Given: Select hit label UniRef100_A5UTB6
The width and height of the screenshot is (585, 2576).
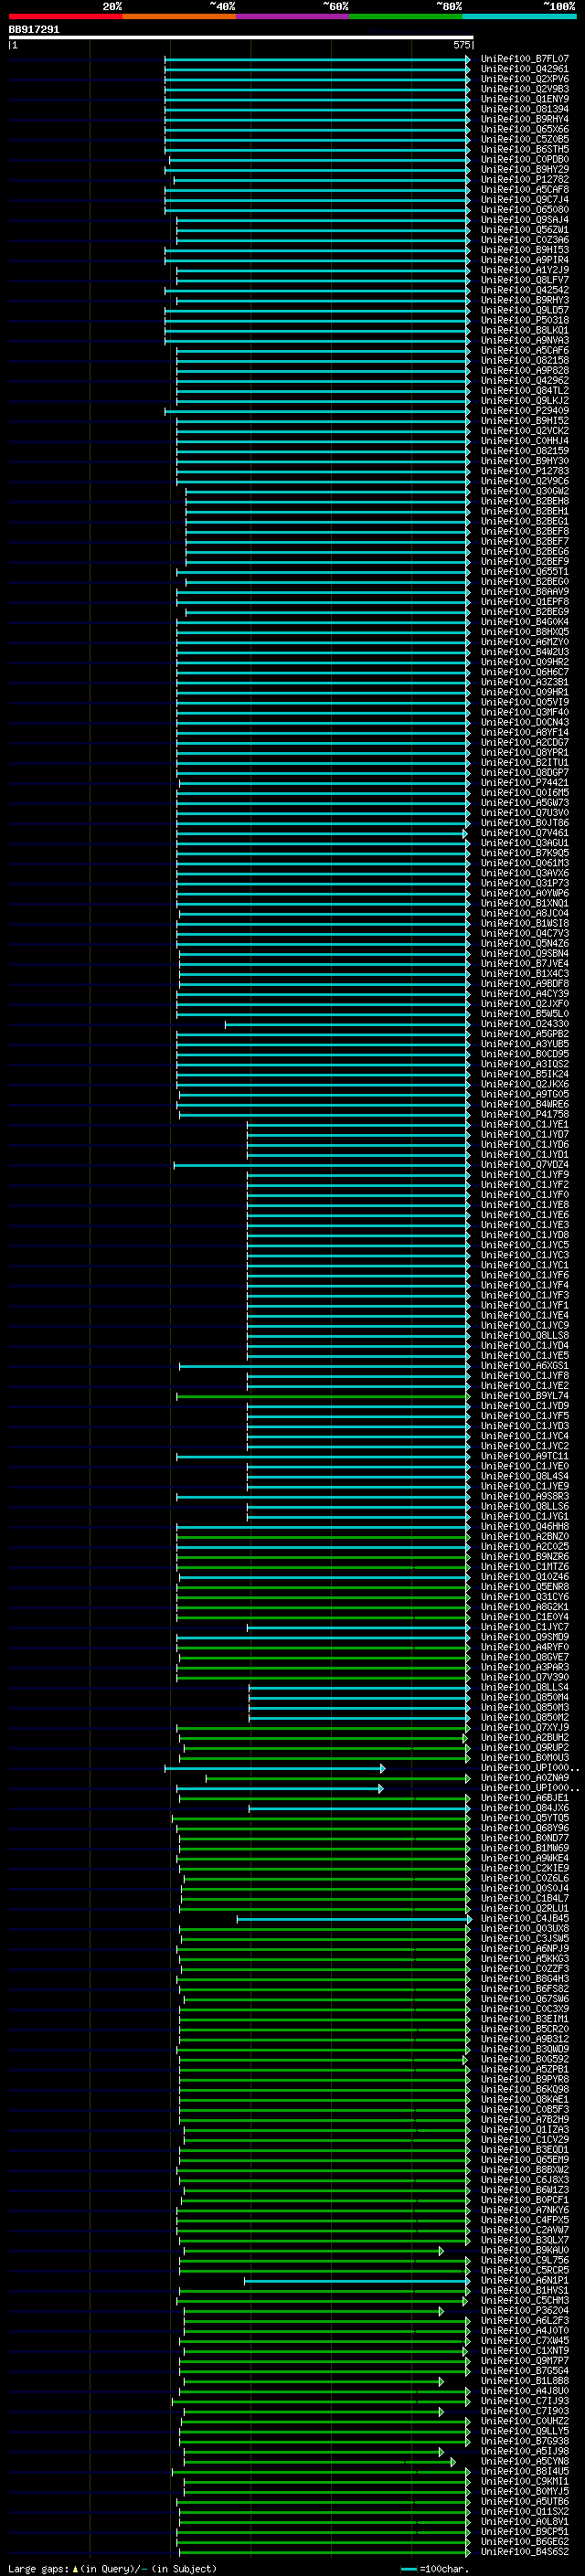Looking at the screenshot, I should click(x=525, y=2501).
